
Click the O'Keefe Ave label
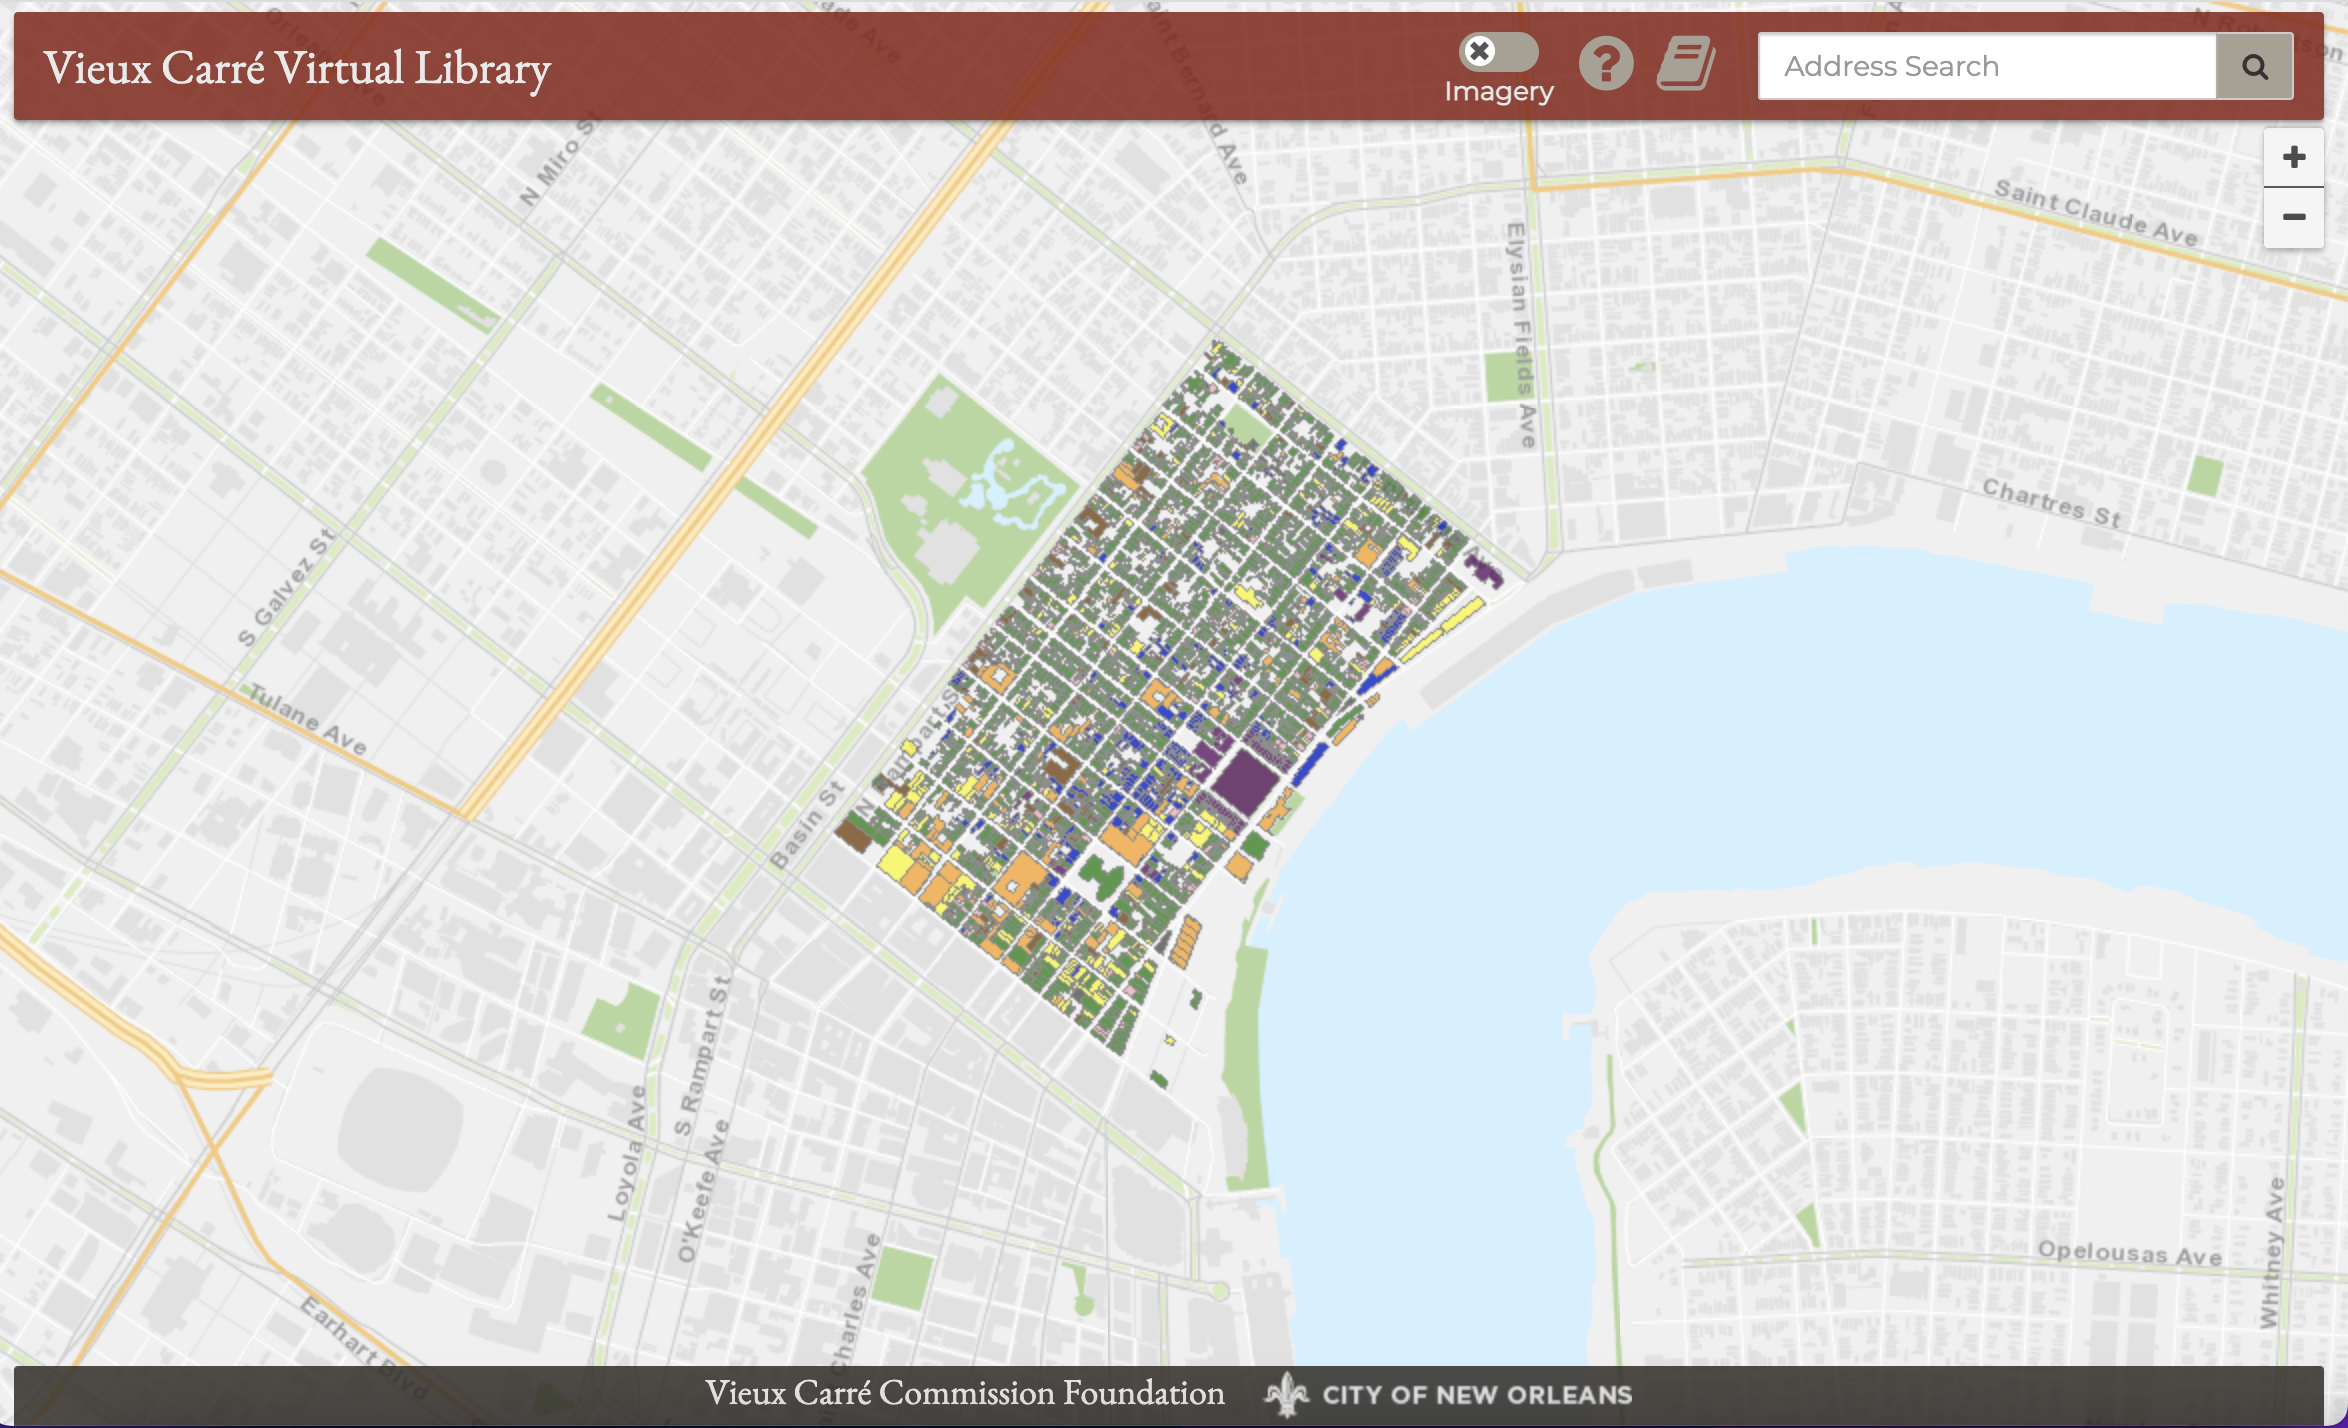pos(703,1192)
